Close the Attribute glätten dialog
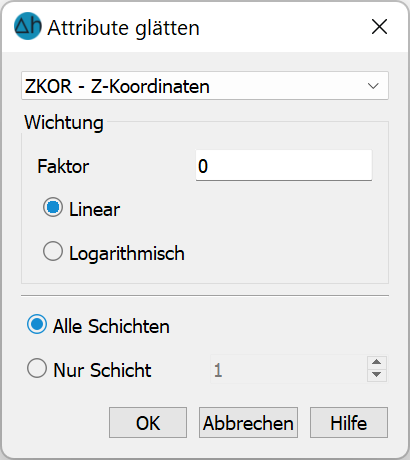This screenshot has height=460, width=410. (379, 27)
